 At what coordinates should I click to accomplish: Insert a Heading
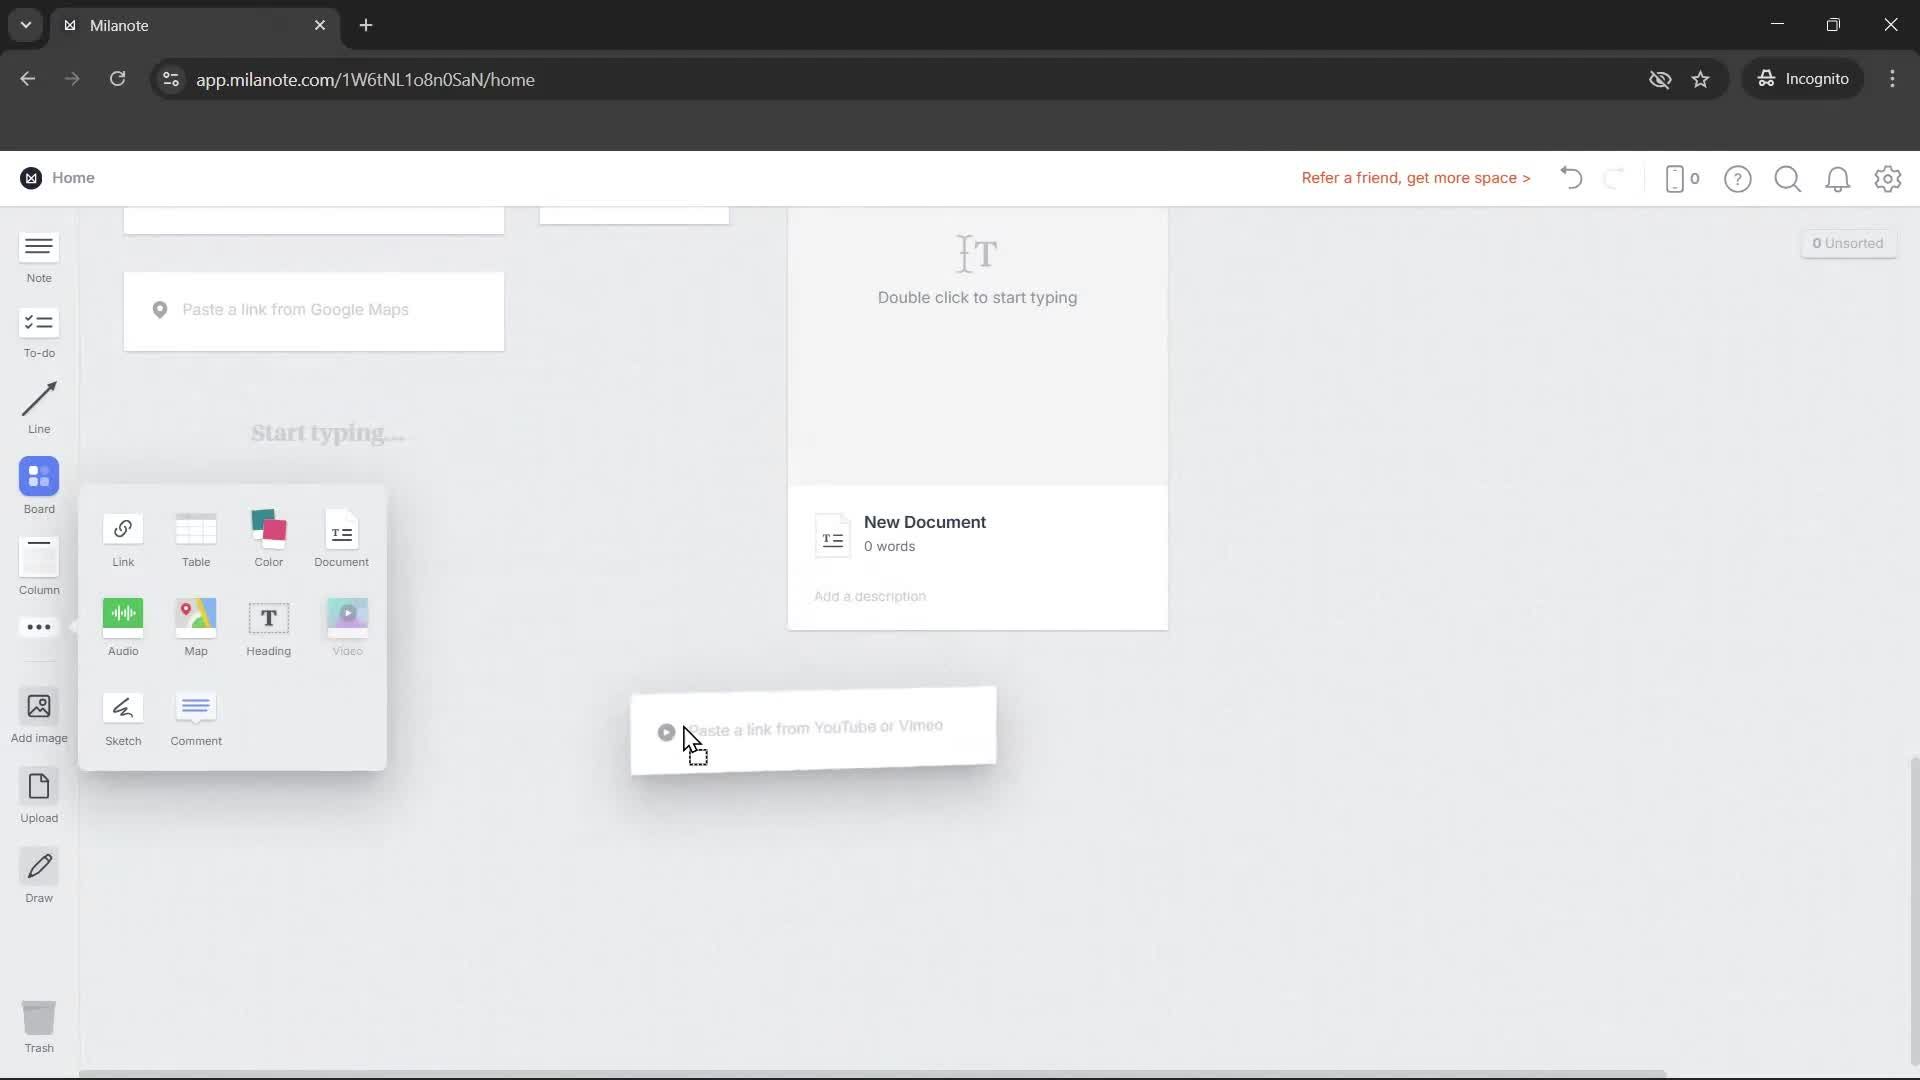(268, 627)
